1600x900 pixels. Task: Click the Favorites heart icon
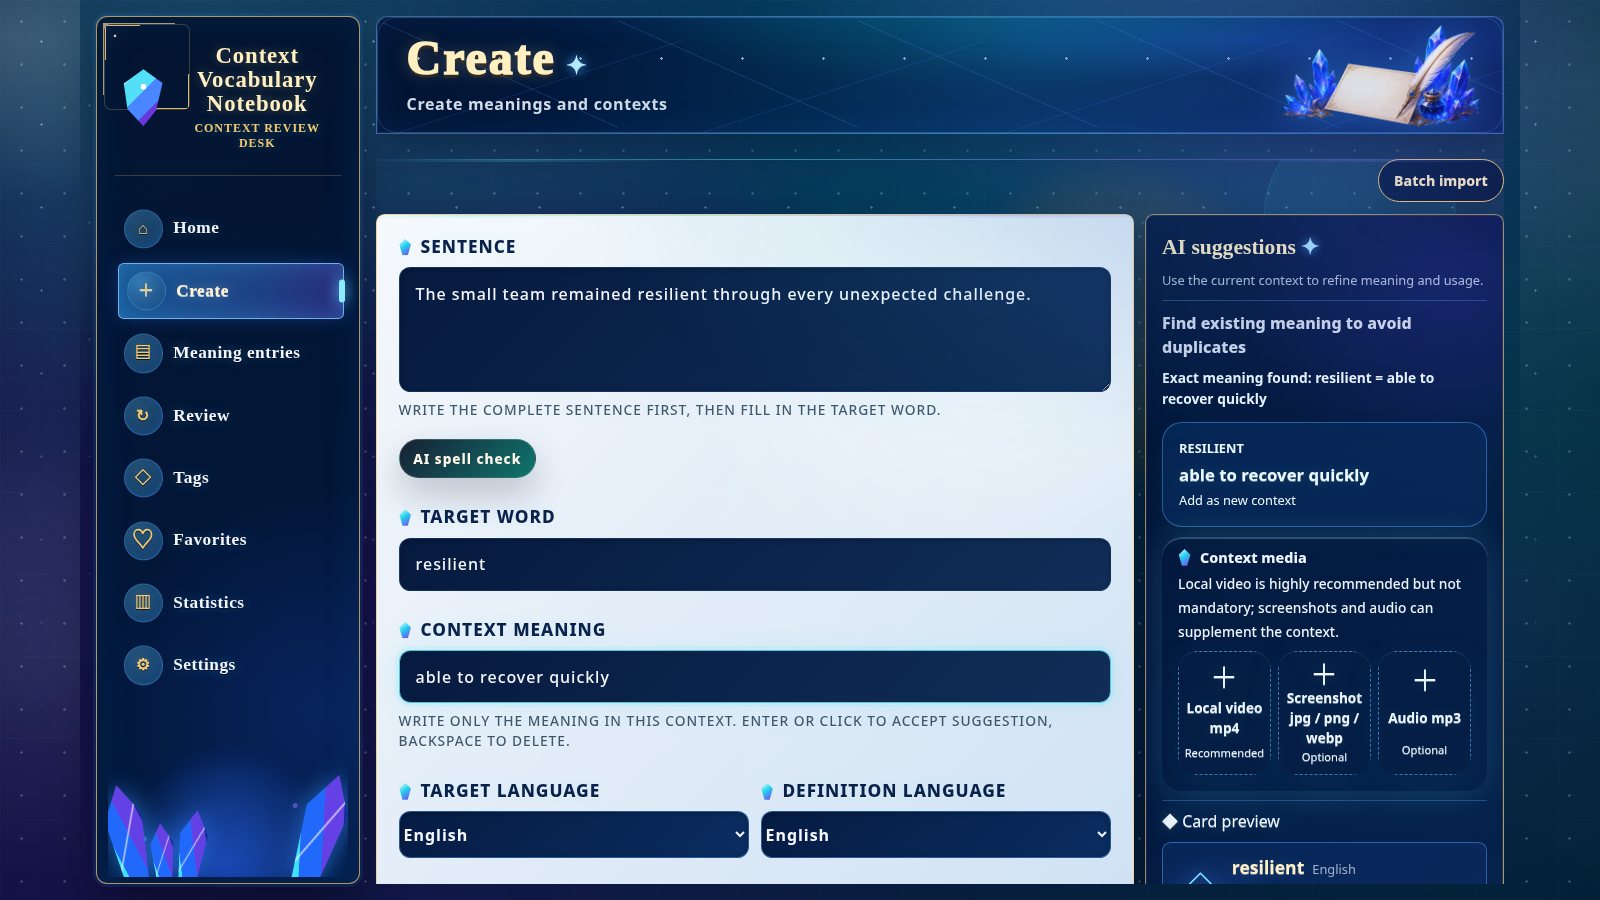point(143,540)
